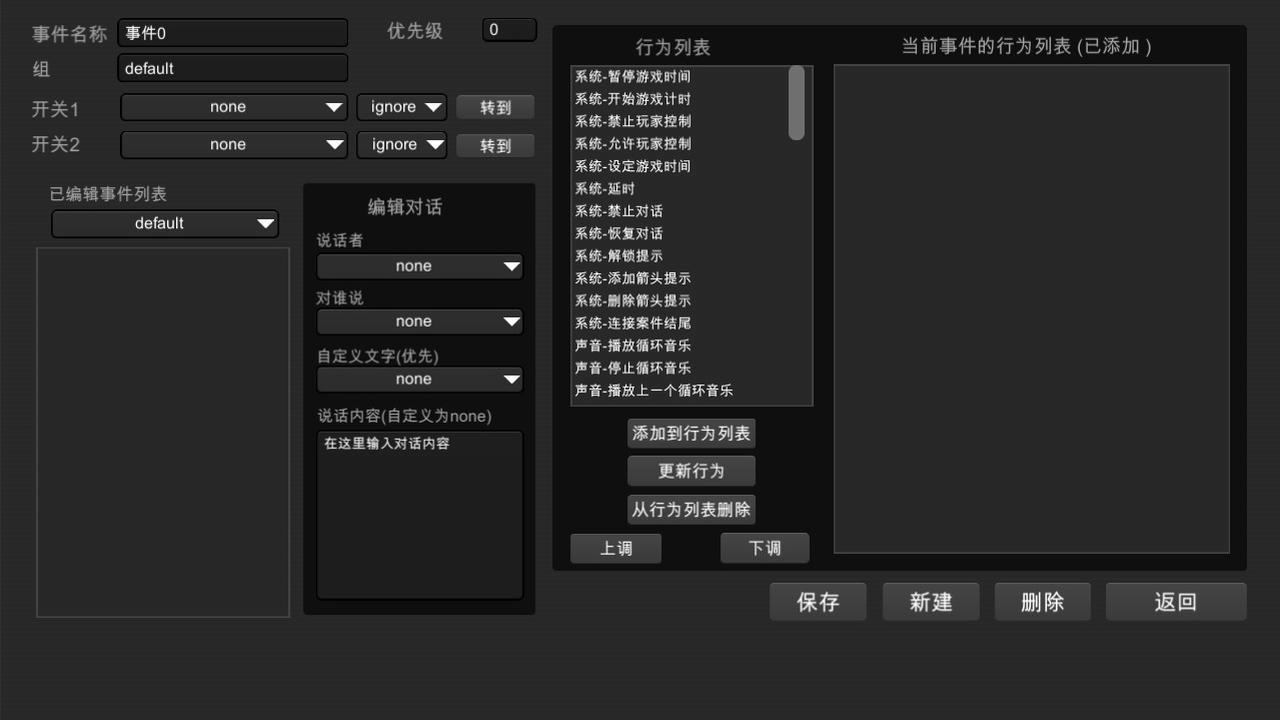Click the 转到 button for 开关2
Screen dimensions: 1280x720
pos(495,145)
